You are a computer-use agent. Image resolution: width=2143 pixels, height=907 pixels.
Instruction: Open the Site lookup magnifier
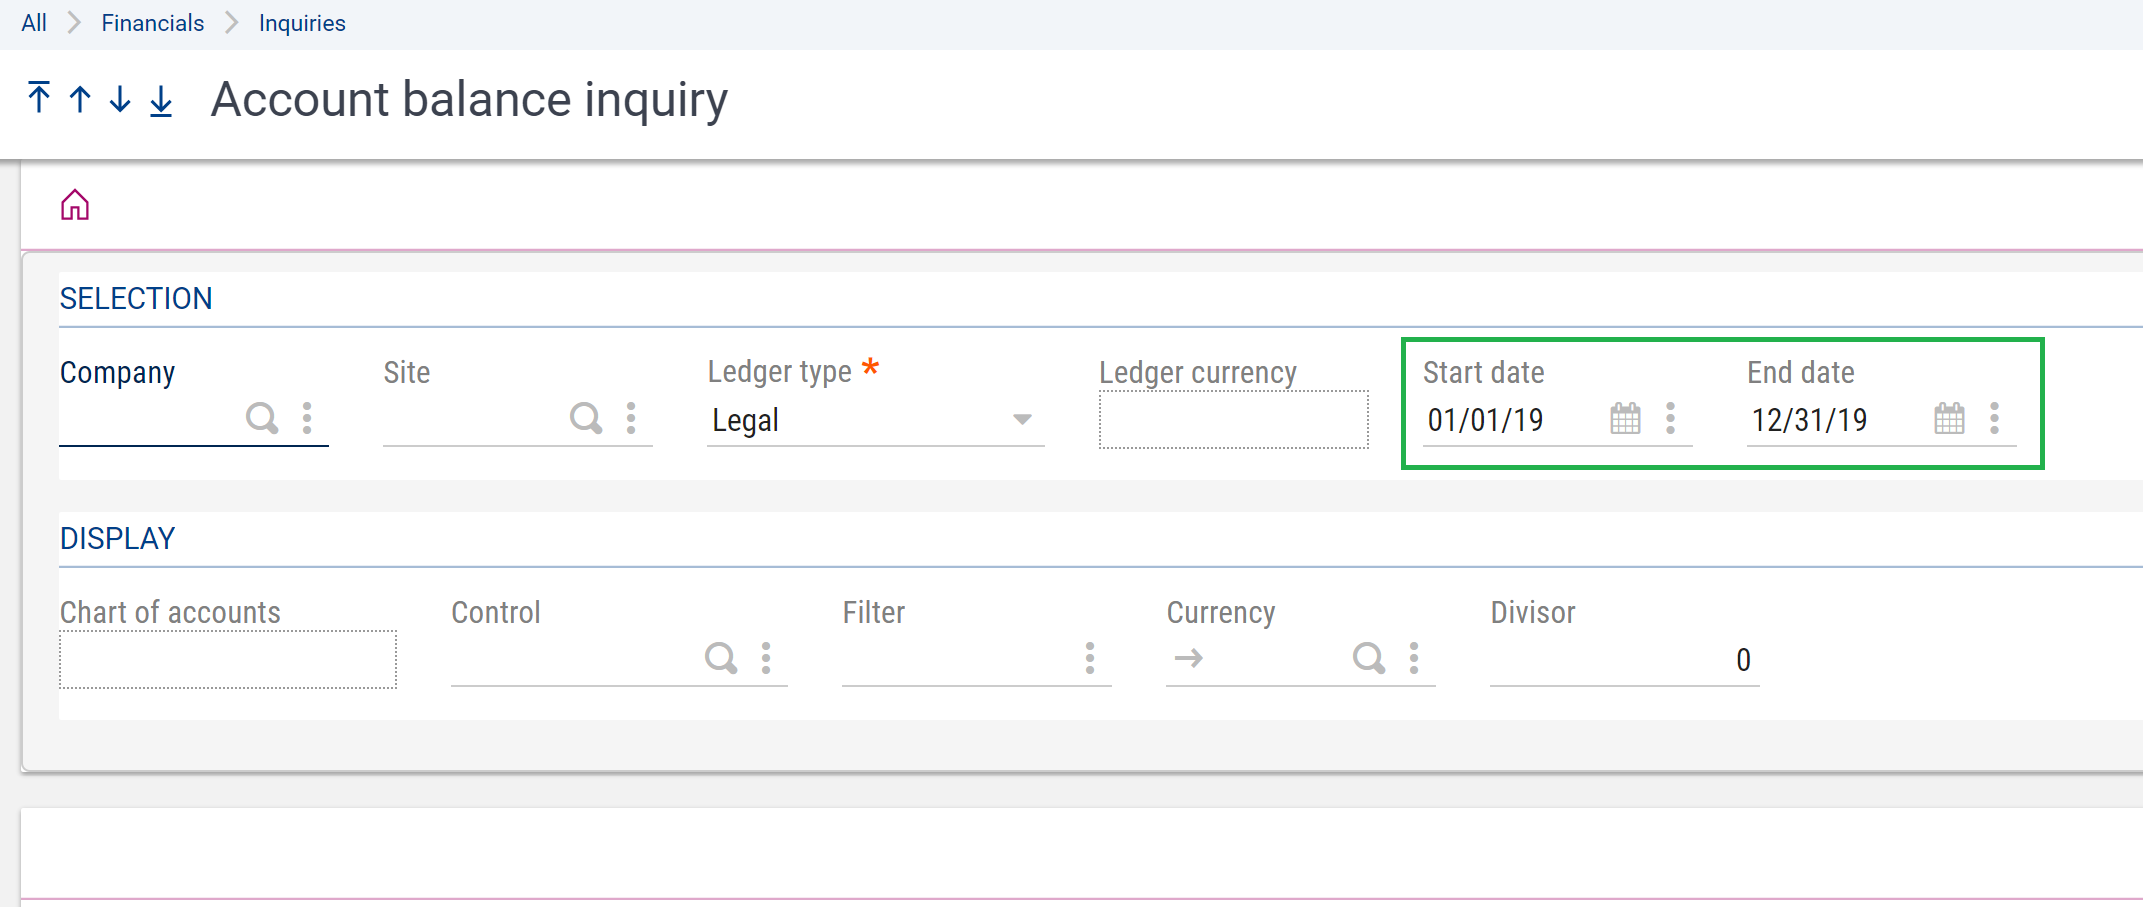586,419
